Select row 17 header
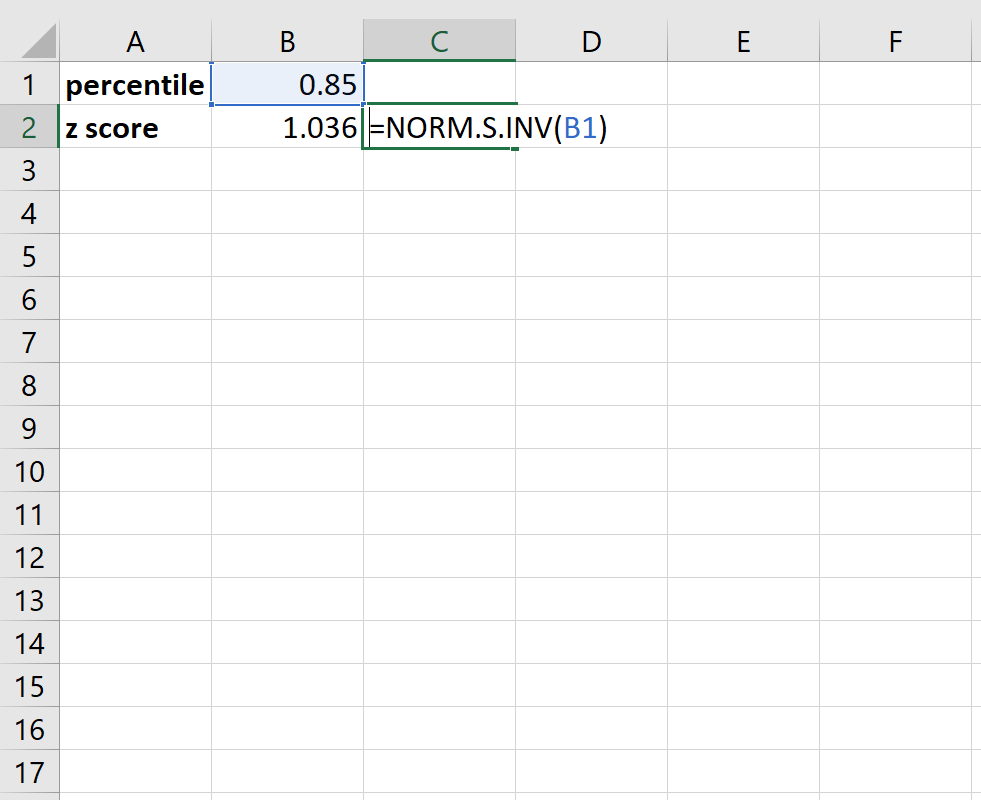The height and width of the screenshot is (800, 981). tap(30, 772)
